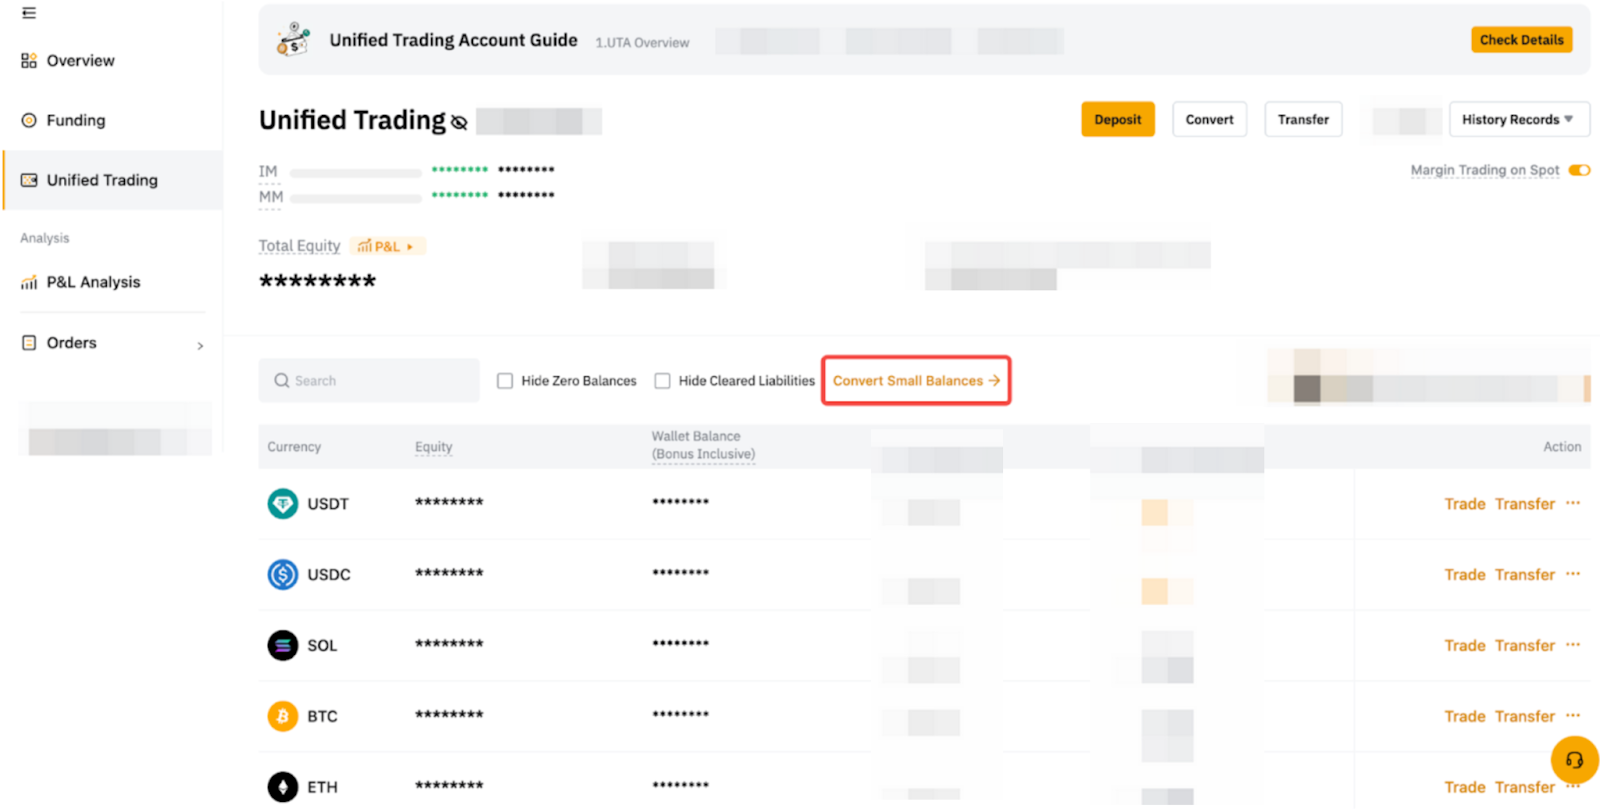Image resolution: width=1600 pixels, height=809 pixels.
Task: Toggle the Margin Trading on Spot switch
Action: [x=1579, y=170]
